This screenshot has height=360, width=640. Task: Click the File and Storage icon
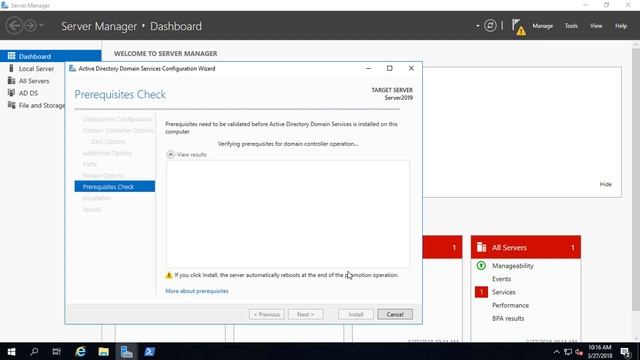click(11, 105)
